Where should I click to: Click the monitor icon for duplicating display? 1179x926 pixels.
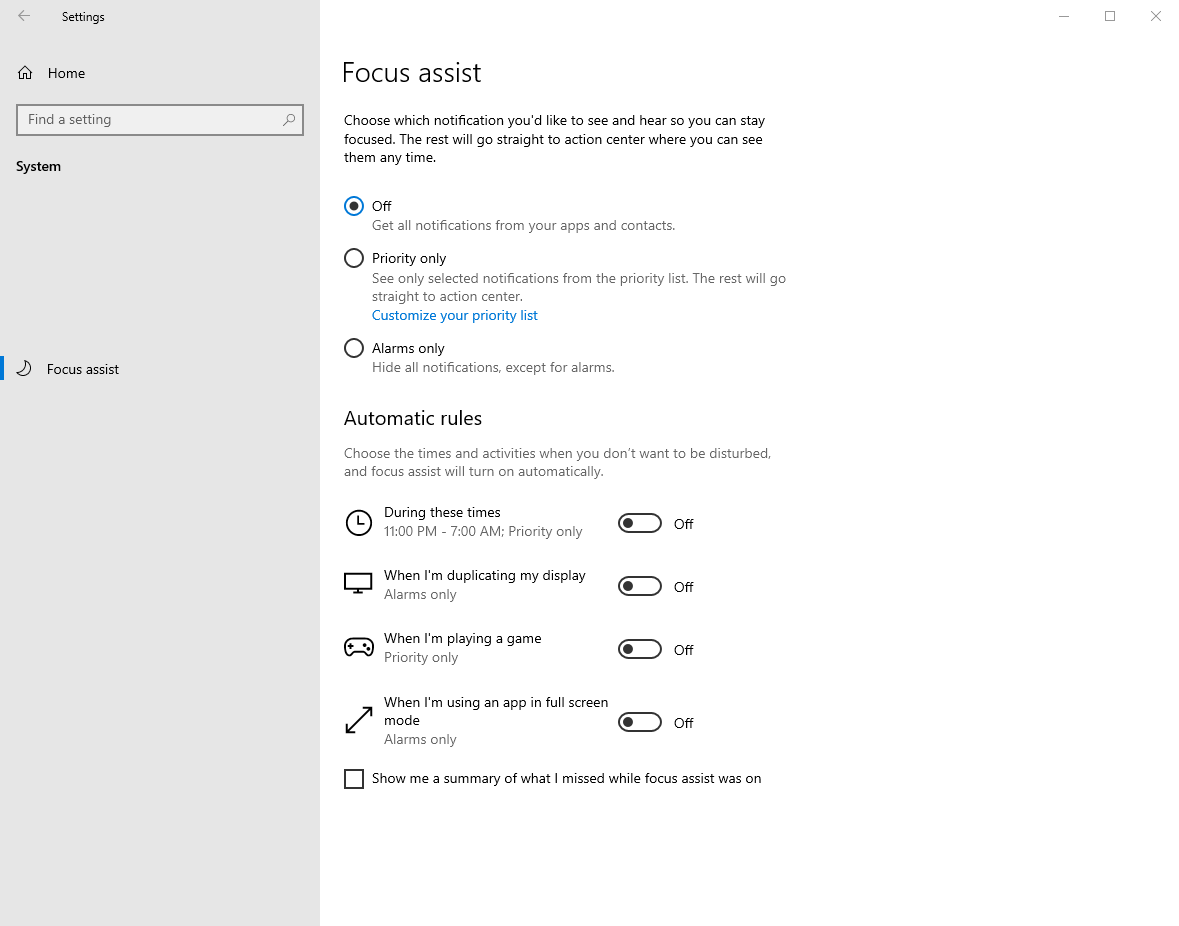coord(358,584)
